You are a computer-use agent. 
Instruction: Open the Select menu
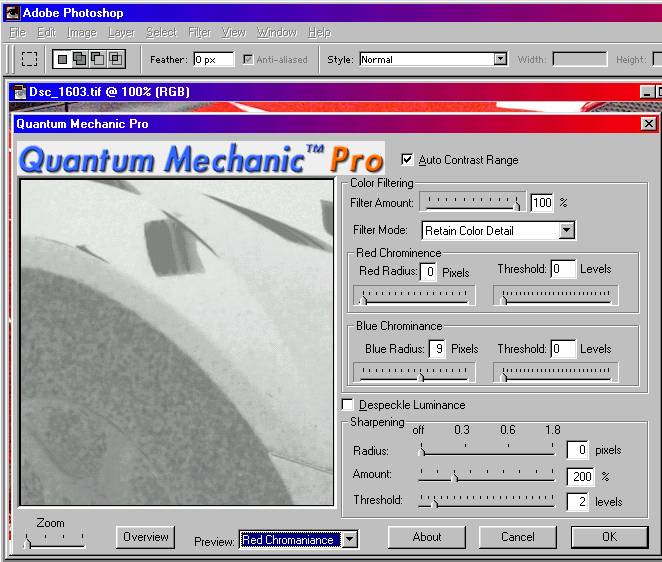(x=161, y=33)
